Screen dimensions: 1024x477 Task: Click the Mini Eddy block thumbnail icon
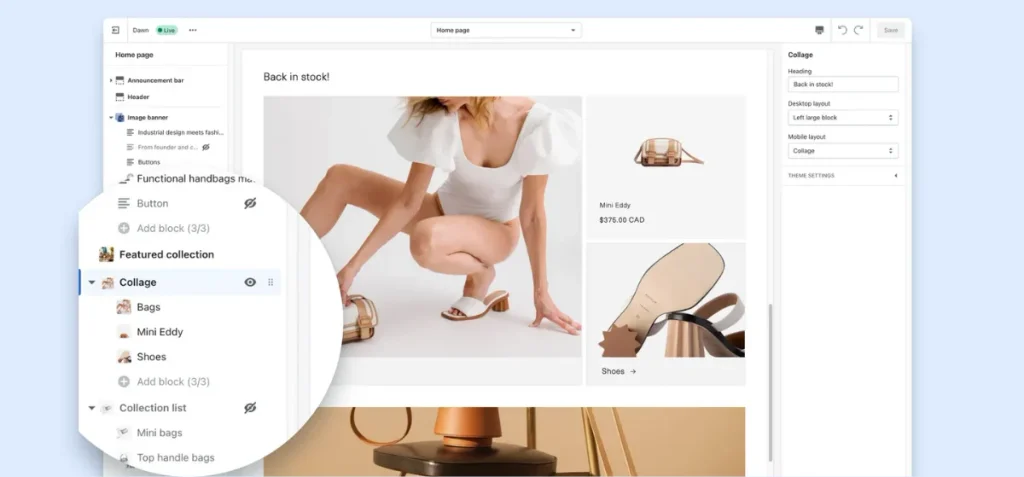(124, 332)
